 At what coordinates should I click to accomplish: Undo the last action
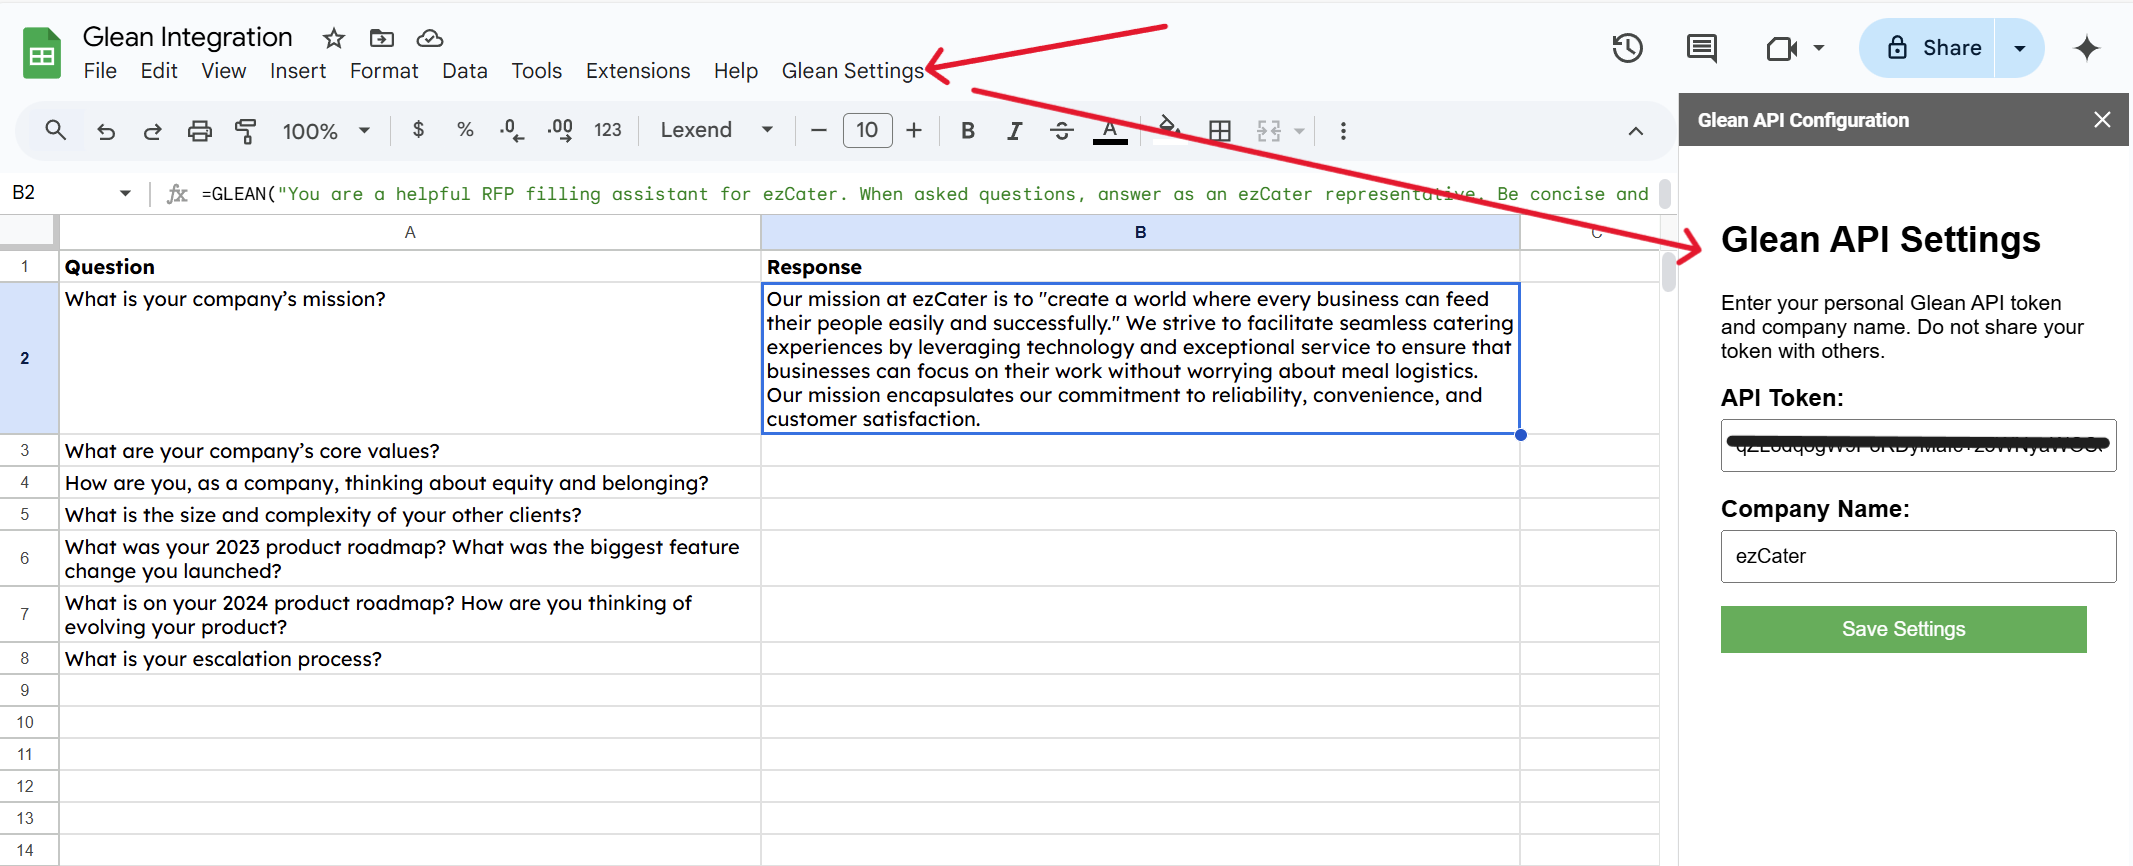[106, 131]
